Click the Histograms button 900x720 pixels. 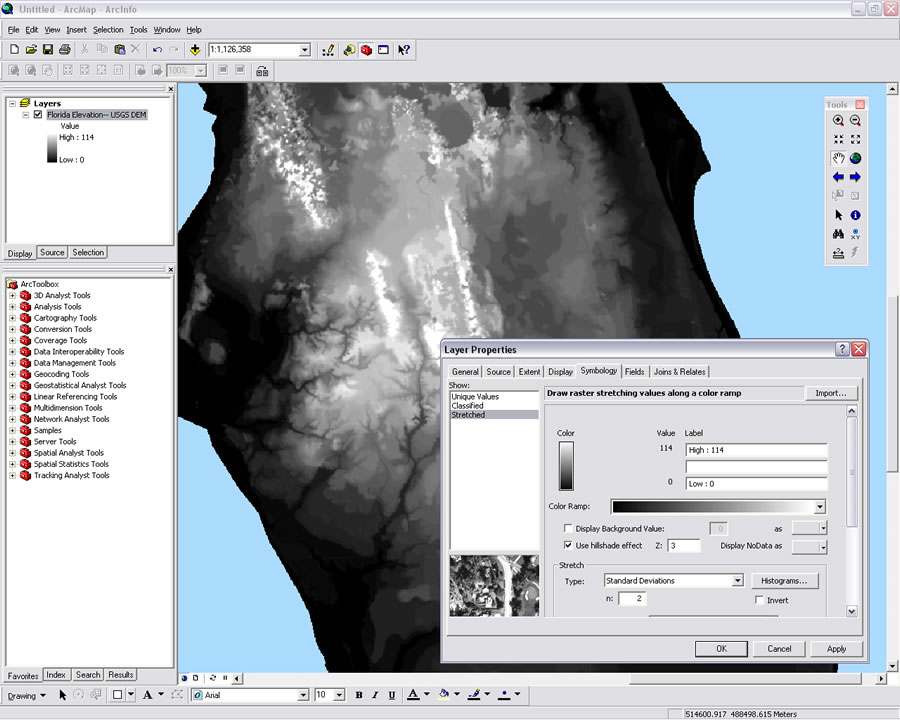(787, 581)
